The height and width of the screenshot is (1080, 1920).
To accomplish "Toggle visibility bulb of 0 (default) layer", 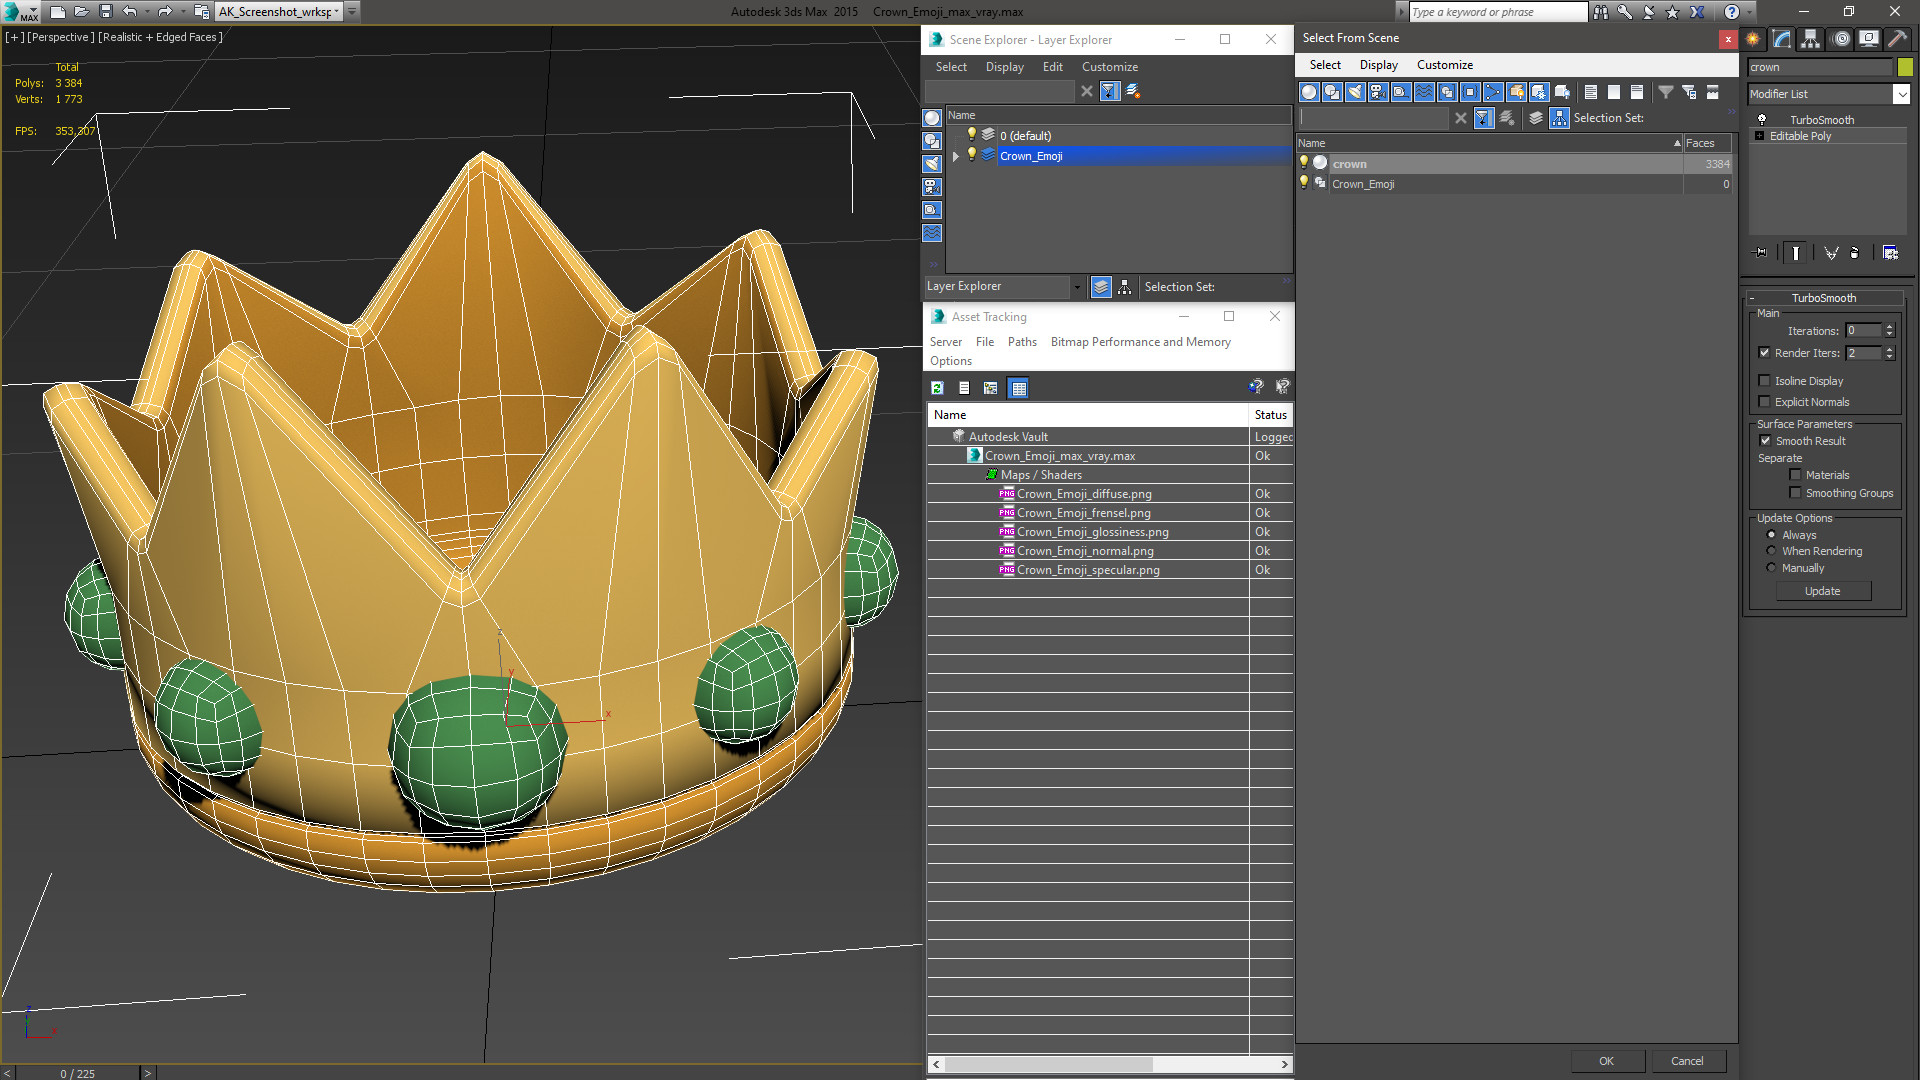I will click(x=971, y=135).
